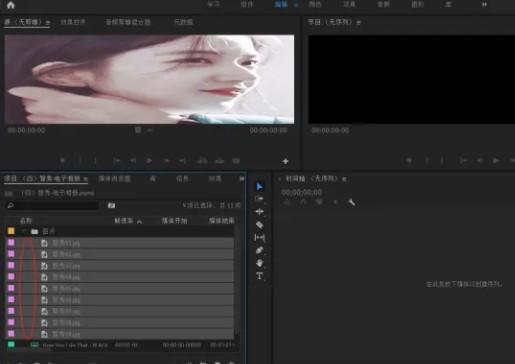Image resolution: width=515 pixels, height=364 pixels.
Task: Go to Out point in Source monitor
Action: (x=182, y=161)
